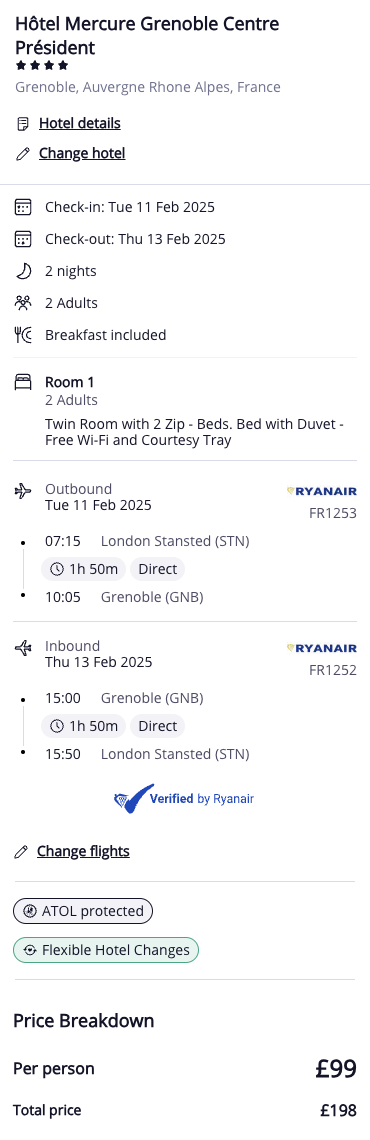Click the check-out calendar icon
This screenshot has height=1140, width=370.
click(23, 239)
